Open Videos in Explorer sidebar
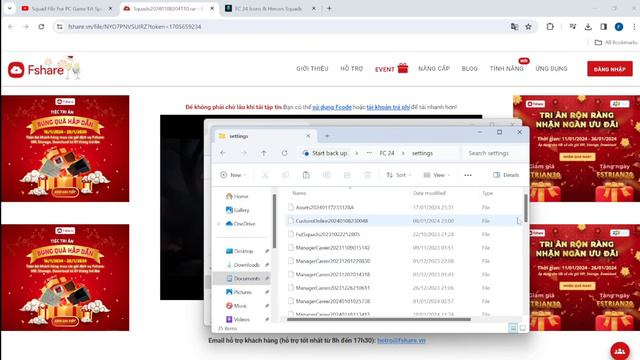The height and width of the screenshot is (360, 640). (238, 319)
